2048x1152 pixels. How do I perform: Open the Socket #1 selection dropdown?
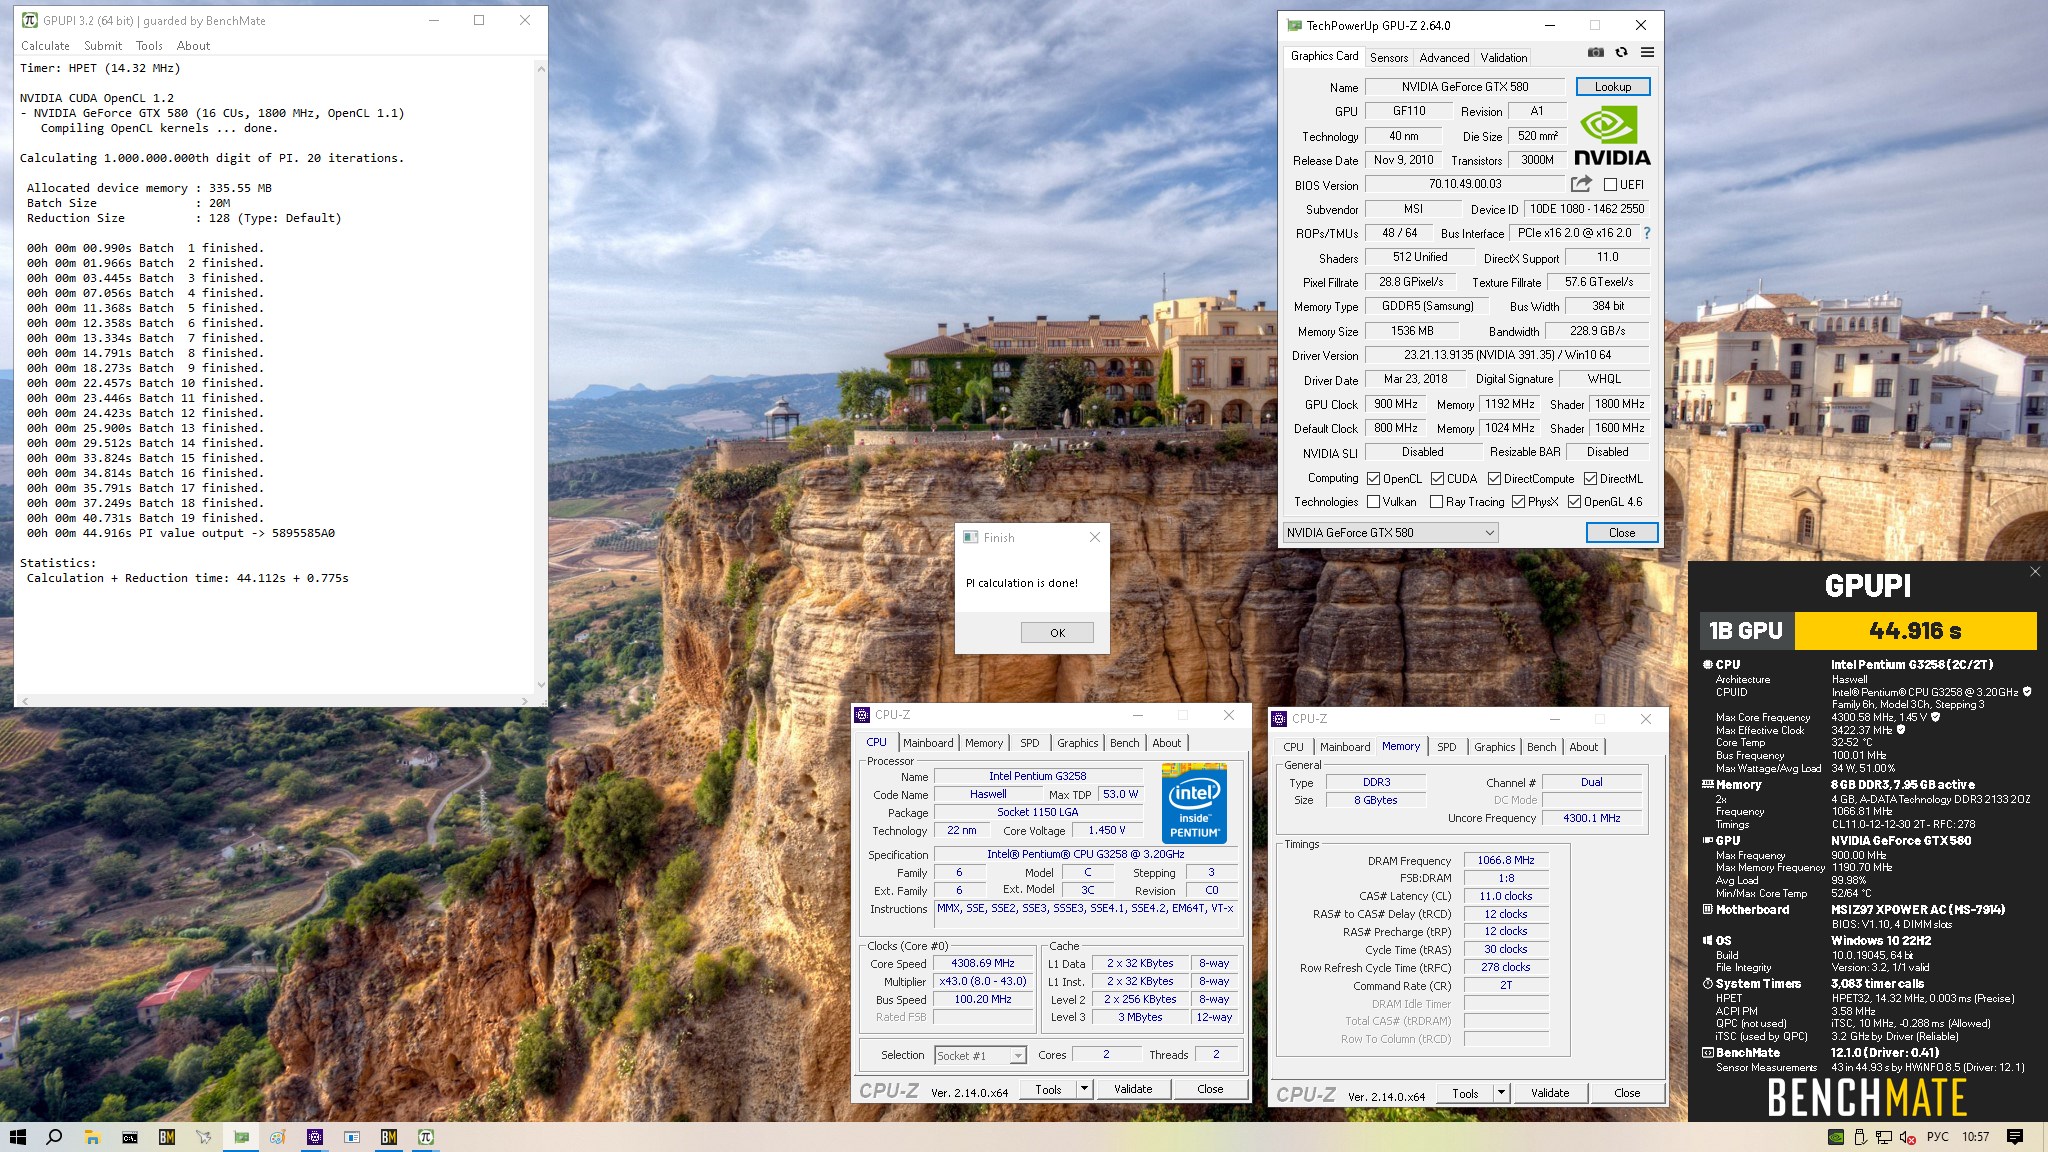coord(980,1056)
